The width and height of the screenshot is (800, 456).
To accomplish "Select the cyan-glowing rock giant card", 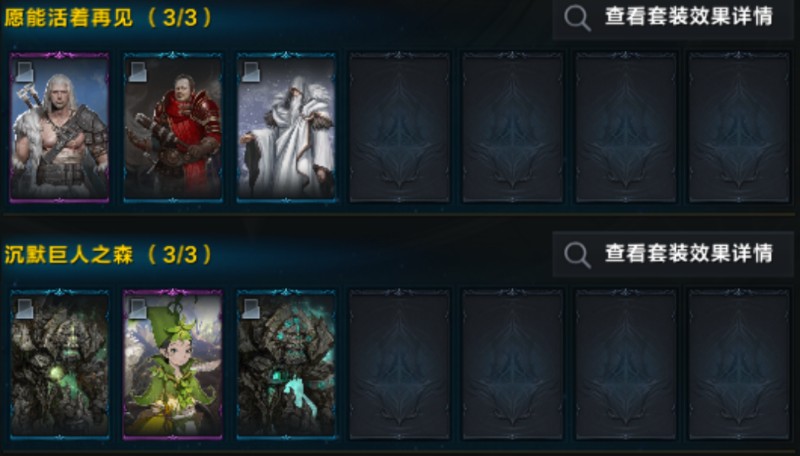I will (286, 364).
